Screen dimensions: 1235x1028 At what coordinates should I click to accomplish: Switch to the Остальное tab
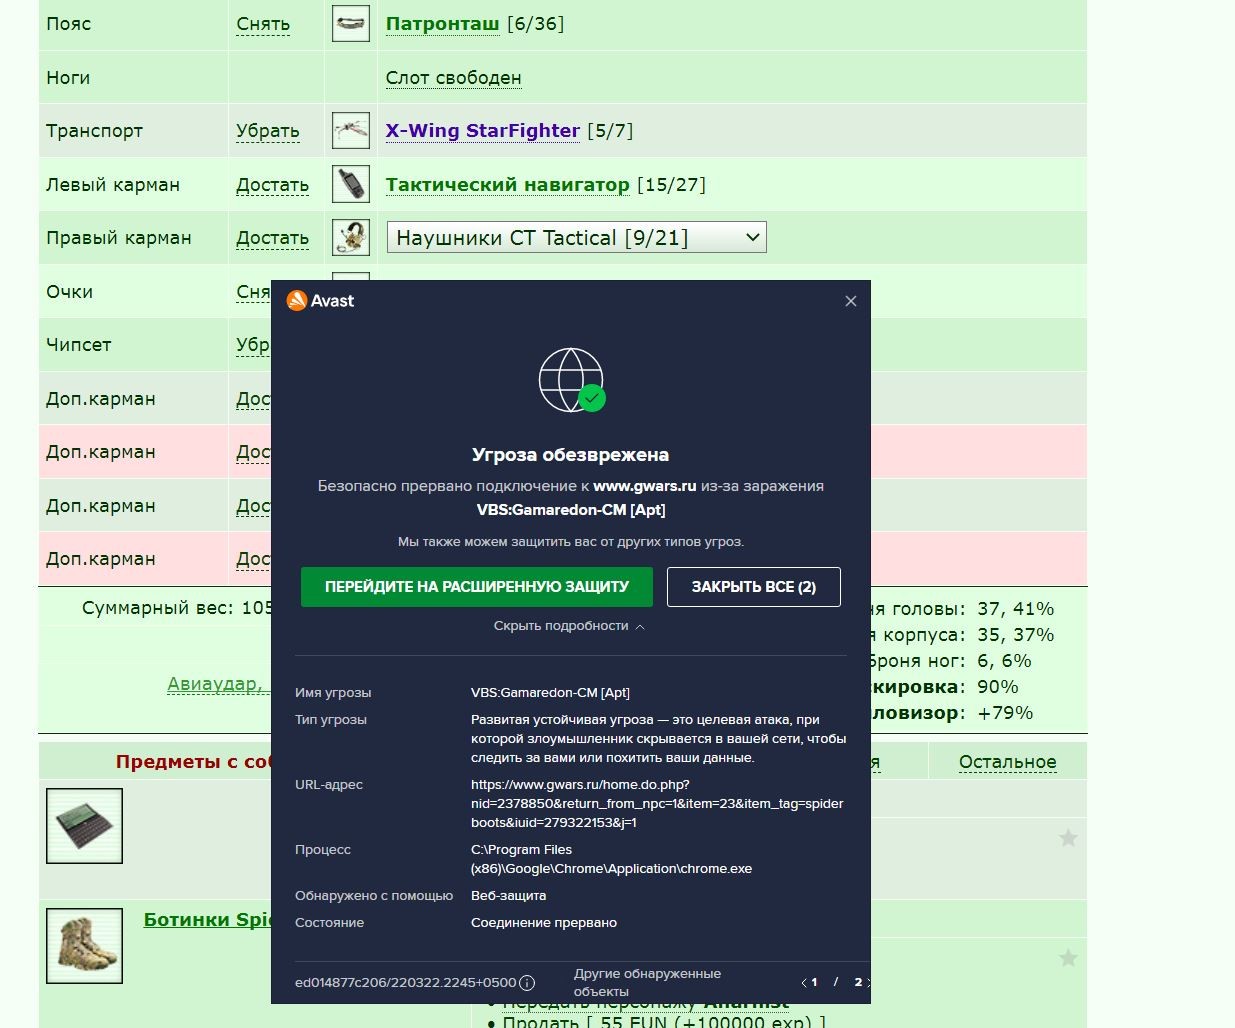[x=1007, y=762]
